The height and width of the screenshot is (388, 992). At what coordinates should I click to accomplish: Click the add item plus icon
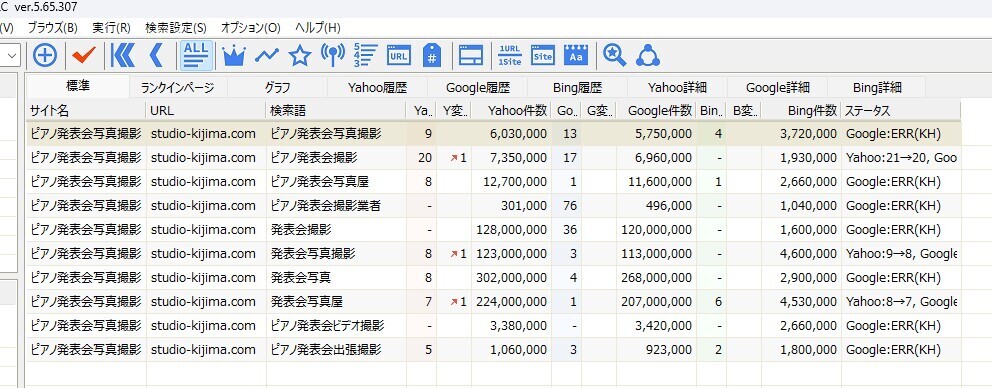[45, 55]
